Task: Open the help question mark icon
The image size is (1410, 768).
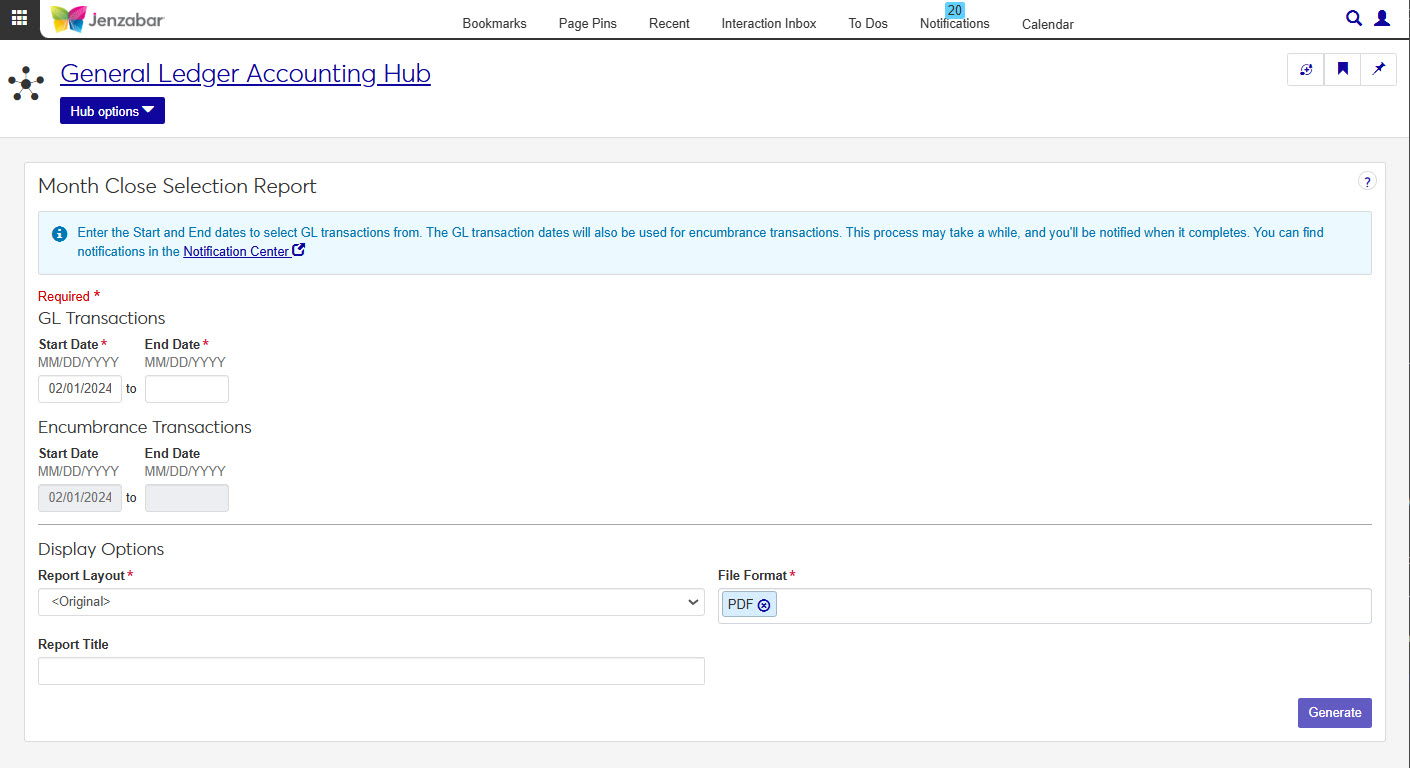Action: (1367, 181)
